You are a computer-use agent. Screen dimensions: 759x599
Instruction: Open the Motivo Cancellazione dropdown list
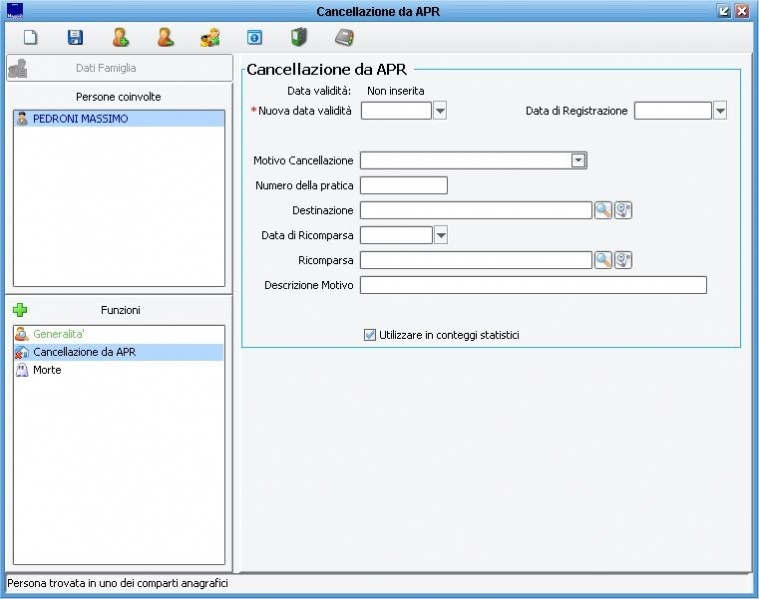pos(578,160)
